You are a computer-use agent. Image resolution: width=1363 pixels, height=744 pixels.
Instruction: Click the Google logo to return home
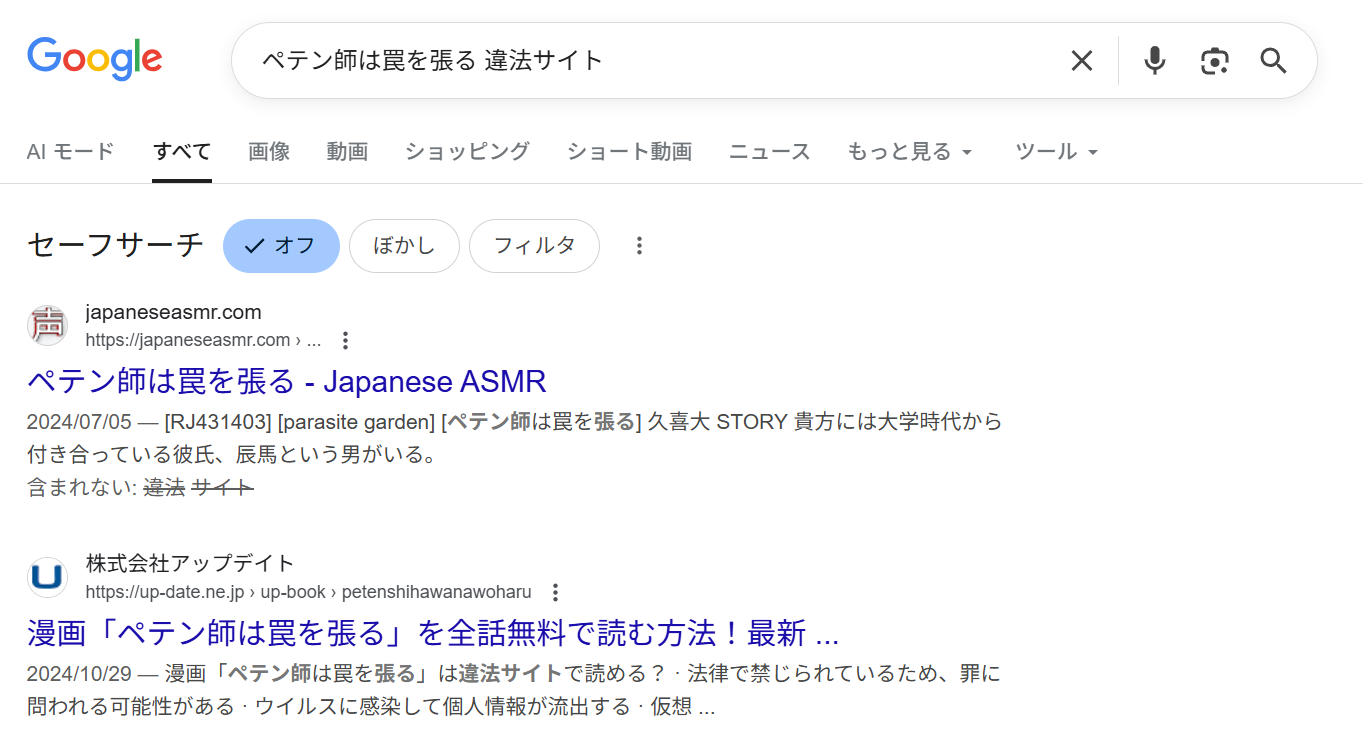[95, 58]
